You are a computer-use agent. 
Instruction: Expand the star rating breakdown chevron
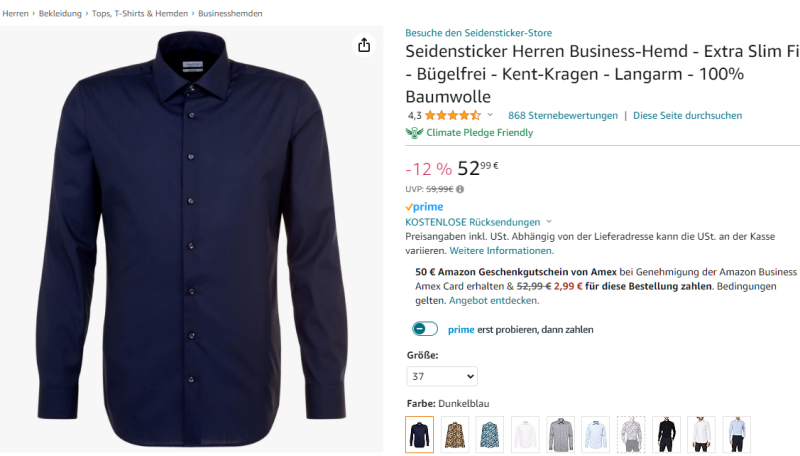point(490,115)
